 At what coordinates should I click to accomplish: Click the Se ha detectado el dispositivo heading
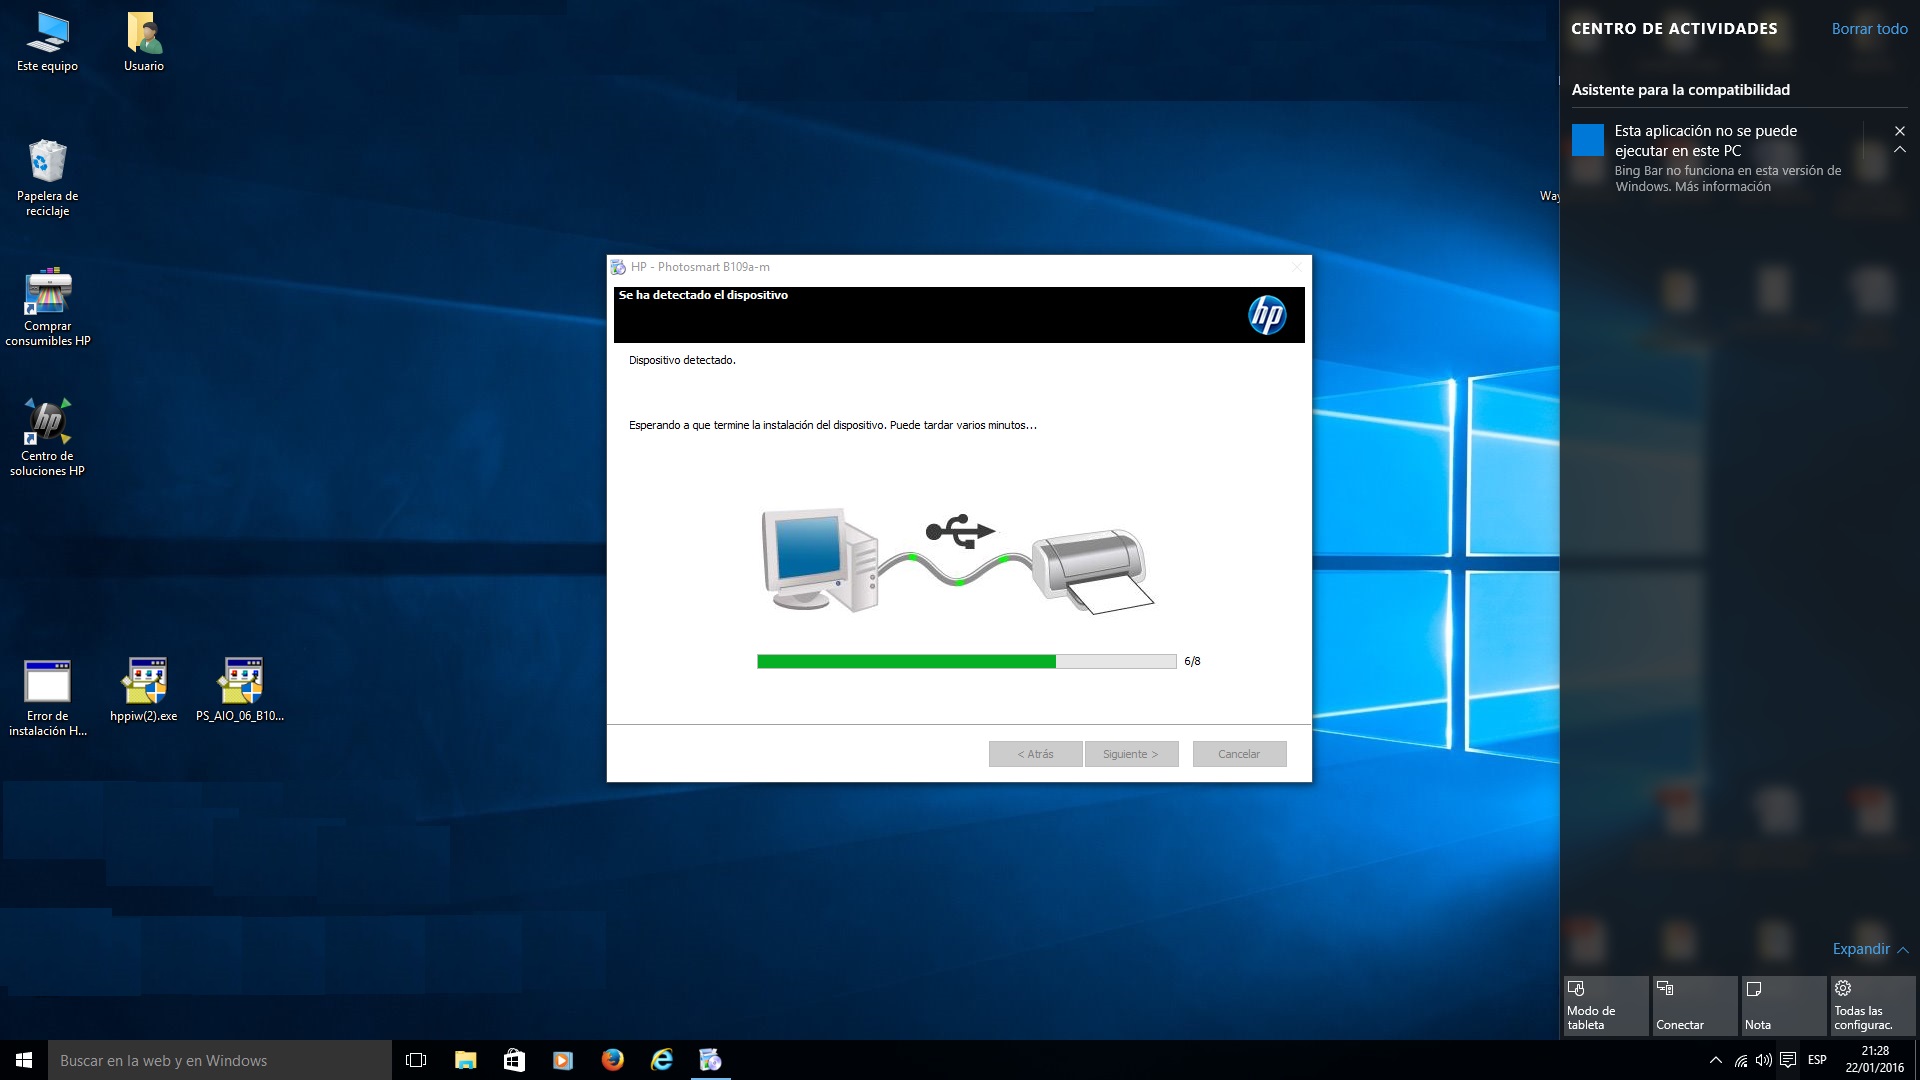tap(703, 295)
